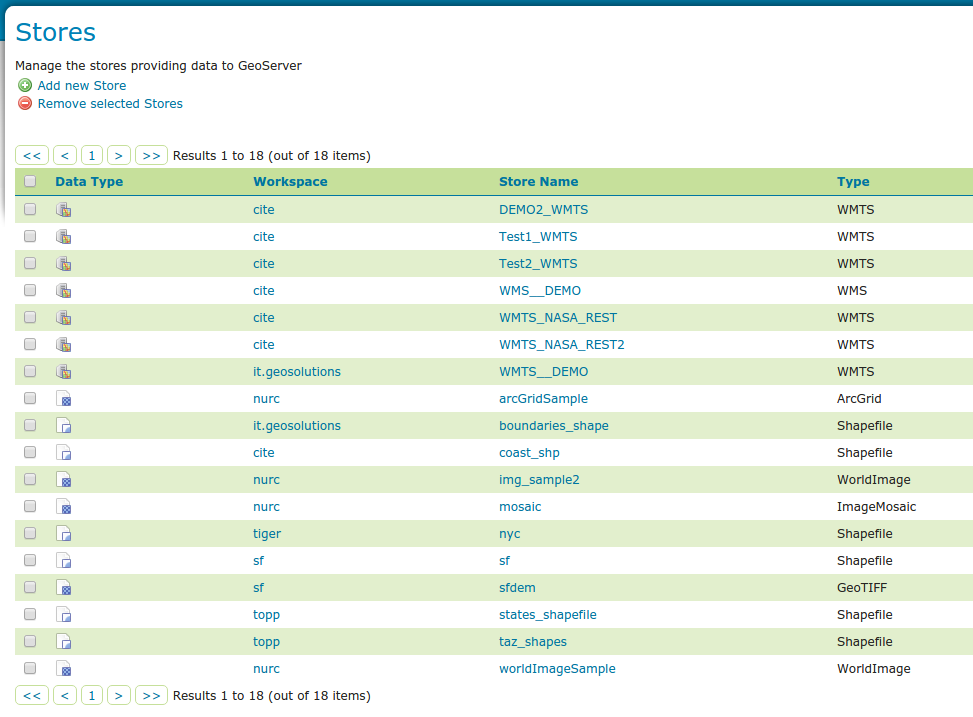The height and width of the screenshot is (717, 973).
Task: Check the checkbox for the coast_shp row
Action: coord(29,452)
